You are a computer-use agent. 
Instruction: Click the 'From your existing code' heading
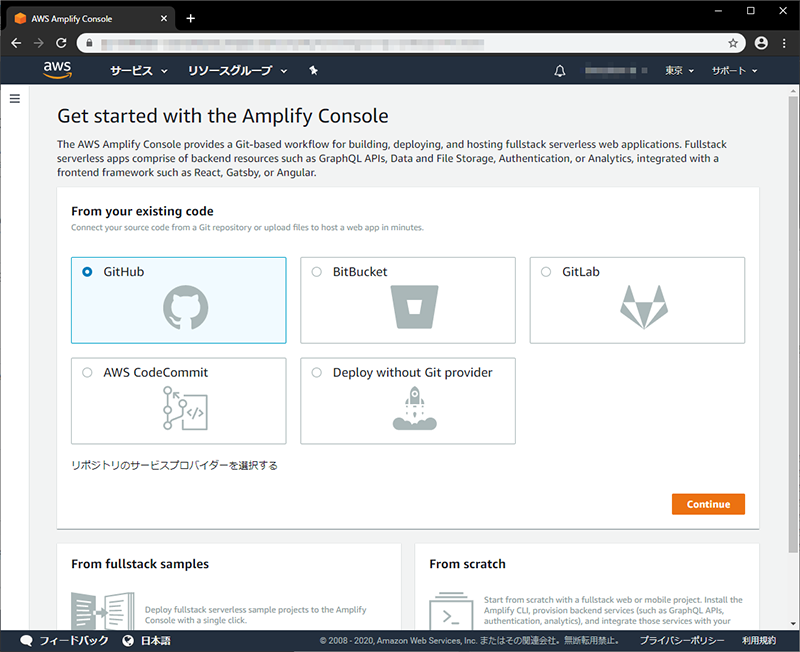coord(142,211)
